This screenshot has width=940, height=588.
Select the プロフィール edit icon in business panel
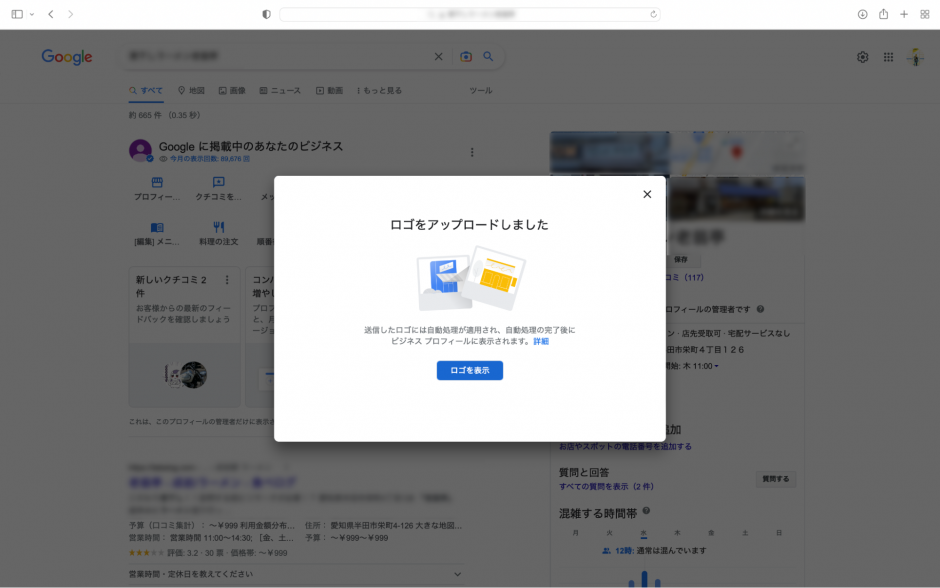156,182
